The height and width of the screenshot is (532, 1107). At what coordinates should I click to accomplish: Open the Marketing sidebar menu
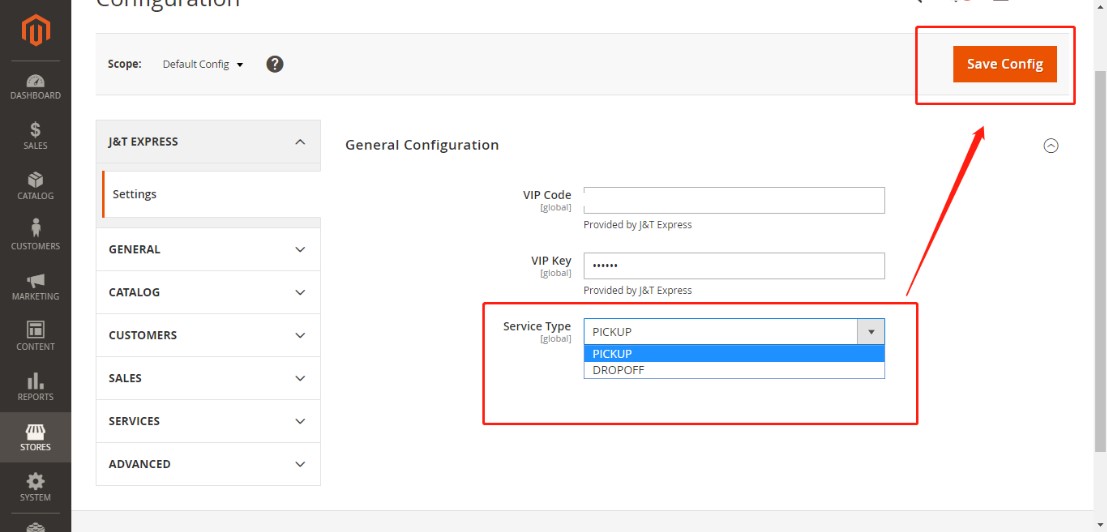[x=35, y=286]
